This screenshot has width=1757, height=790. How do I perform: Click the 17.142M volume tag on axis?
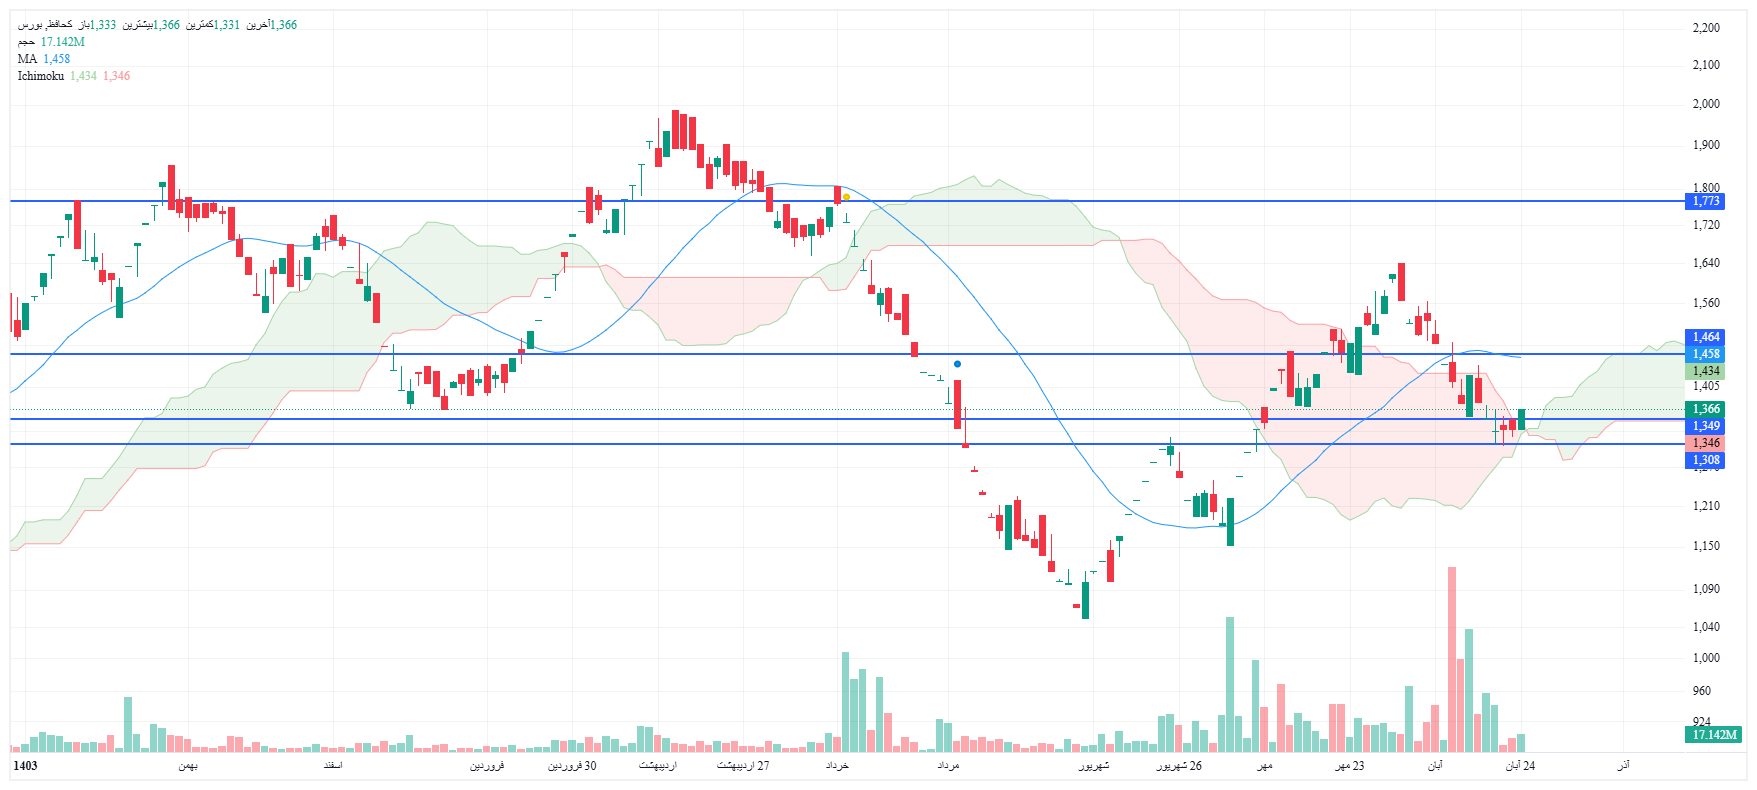pos(1713,735)
